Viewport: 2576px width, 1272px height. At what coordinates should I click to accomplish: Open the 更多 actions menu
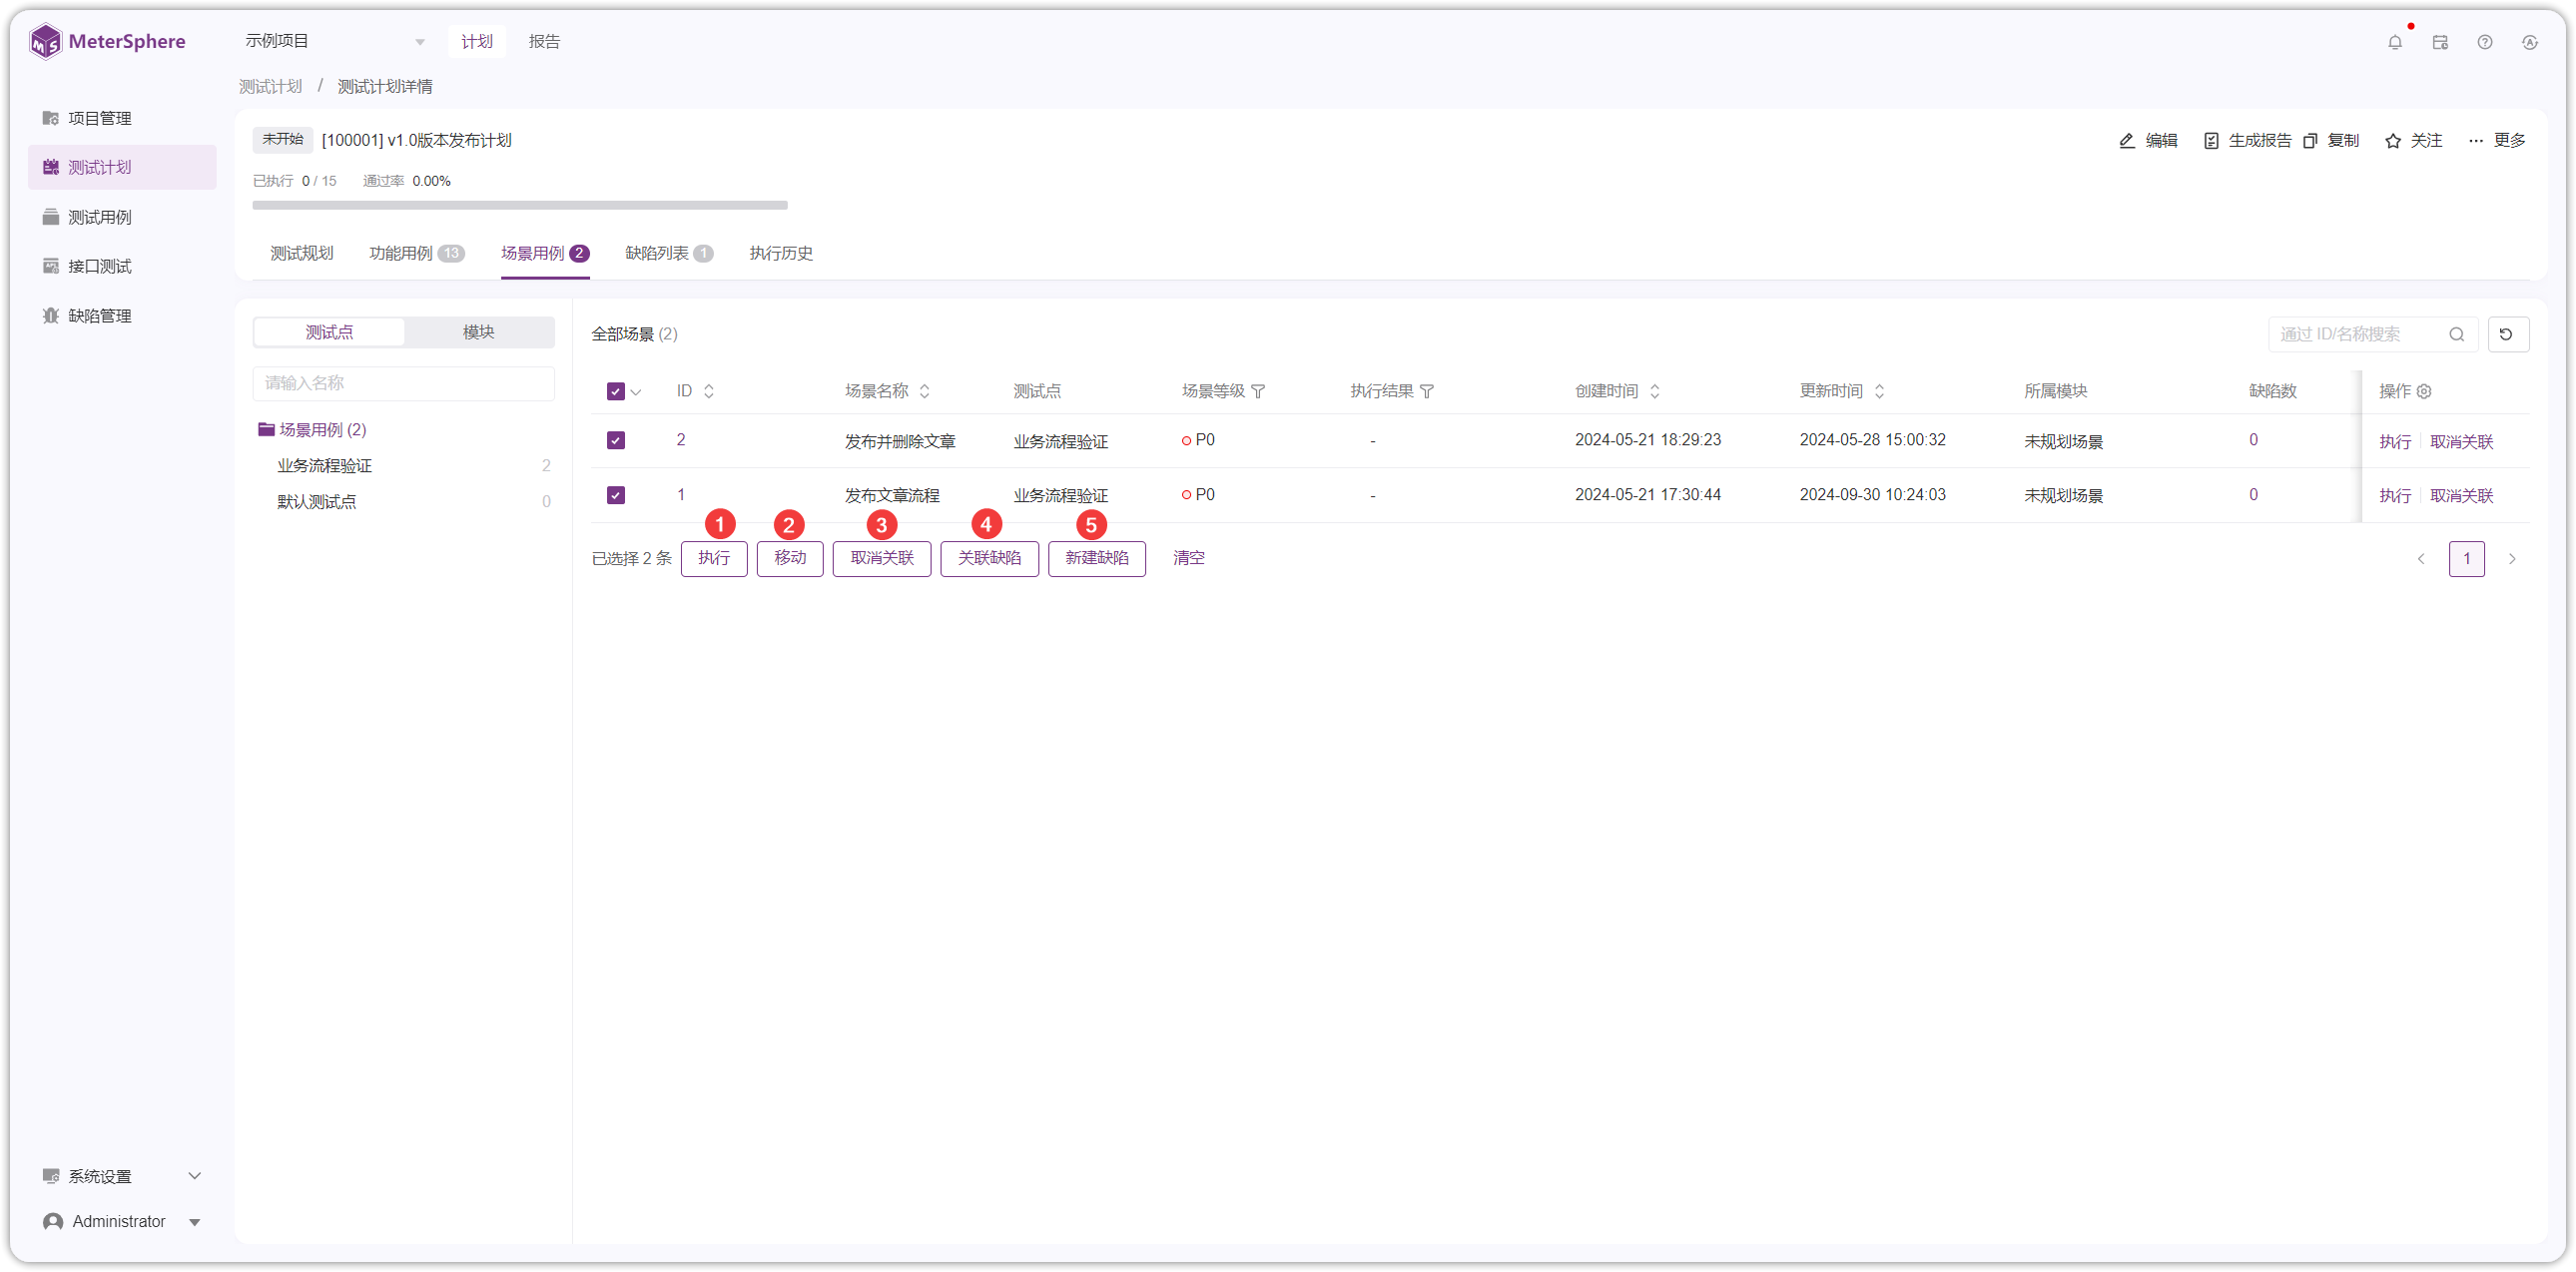click(2497, 140)
